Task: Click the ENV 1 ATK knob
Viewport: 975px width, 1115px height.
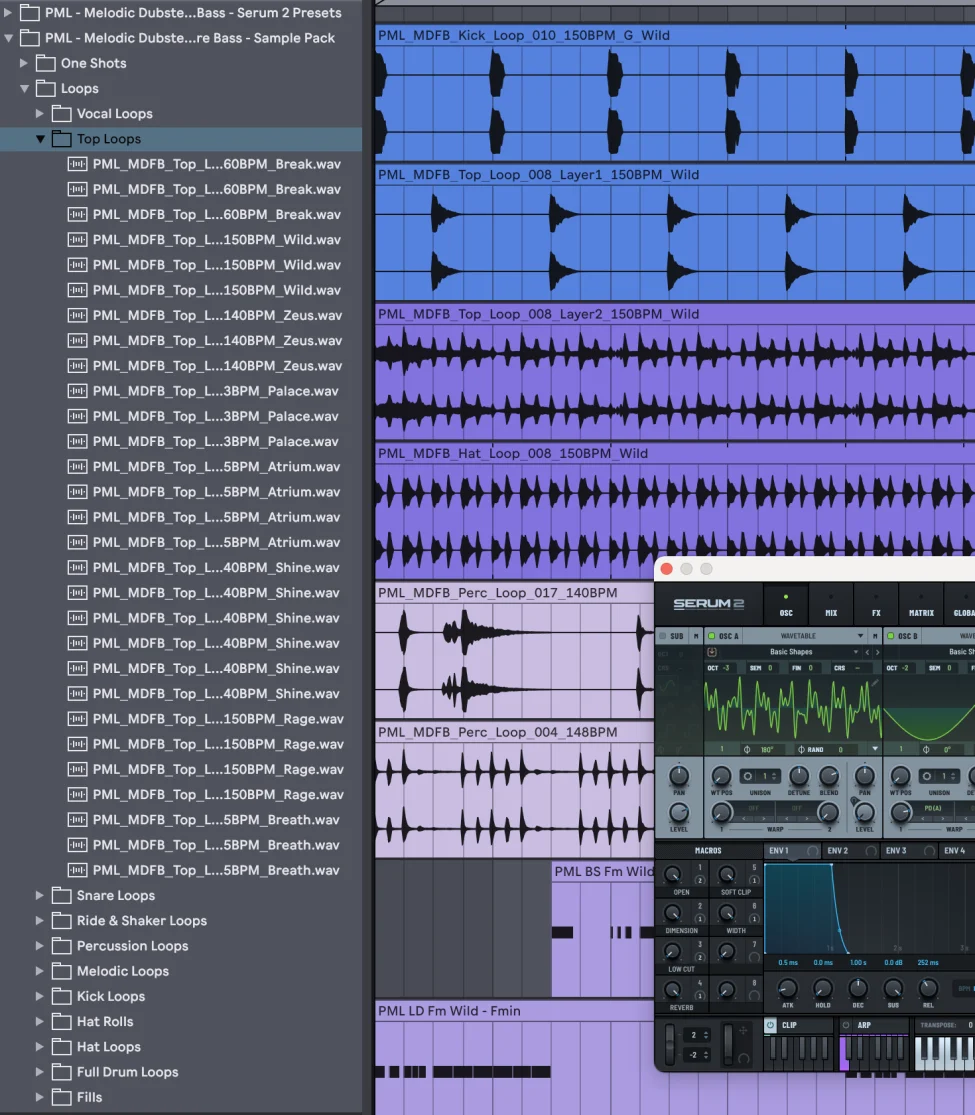Action: 787,988
